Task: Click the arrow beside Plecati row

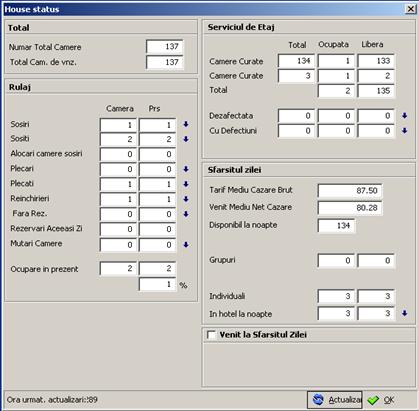Action: point(186,184)
